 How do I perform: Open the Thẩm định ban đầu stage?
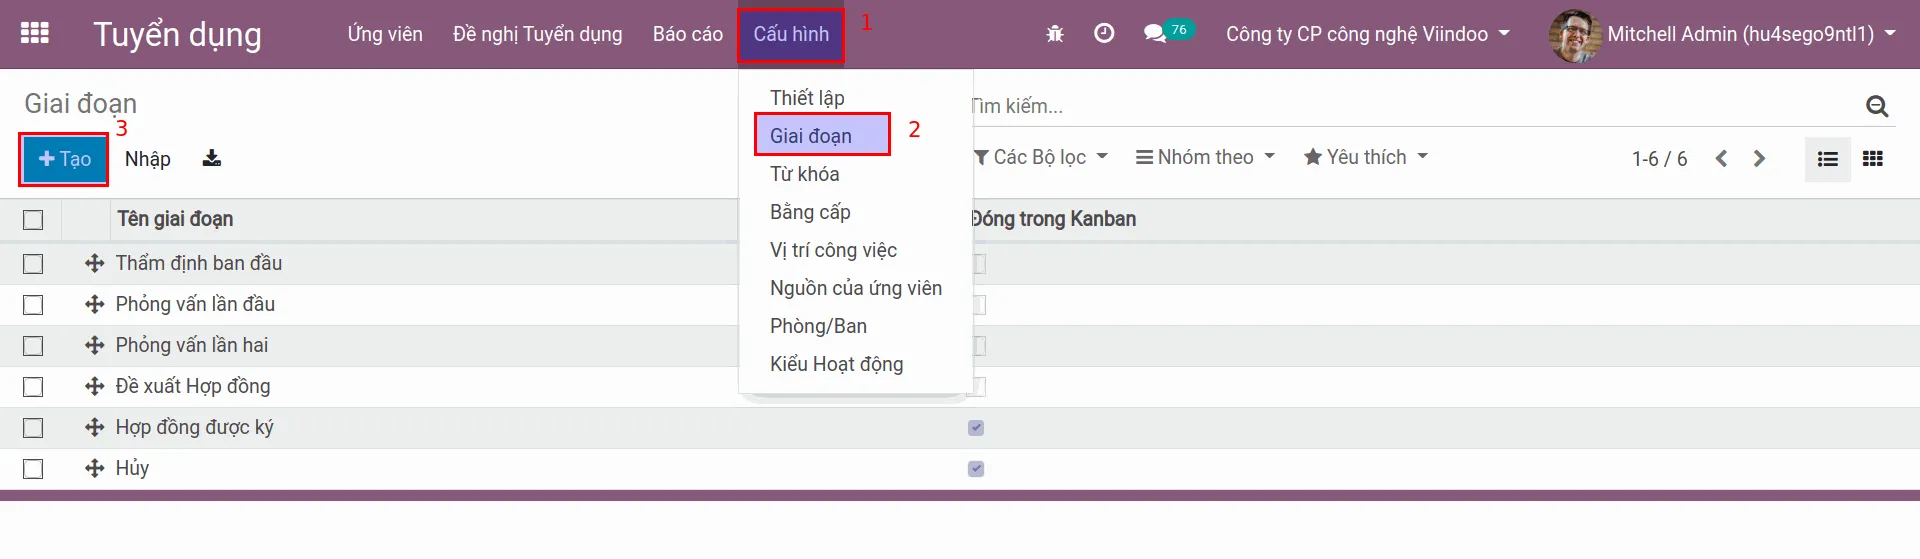pos(199,263)
